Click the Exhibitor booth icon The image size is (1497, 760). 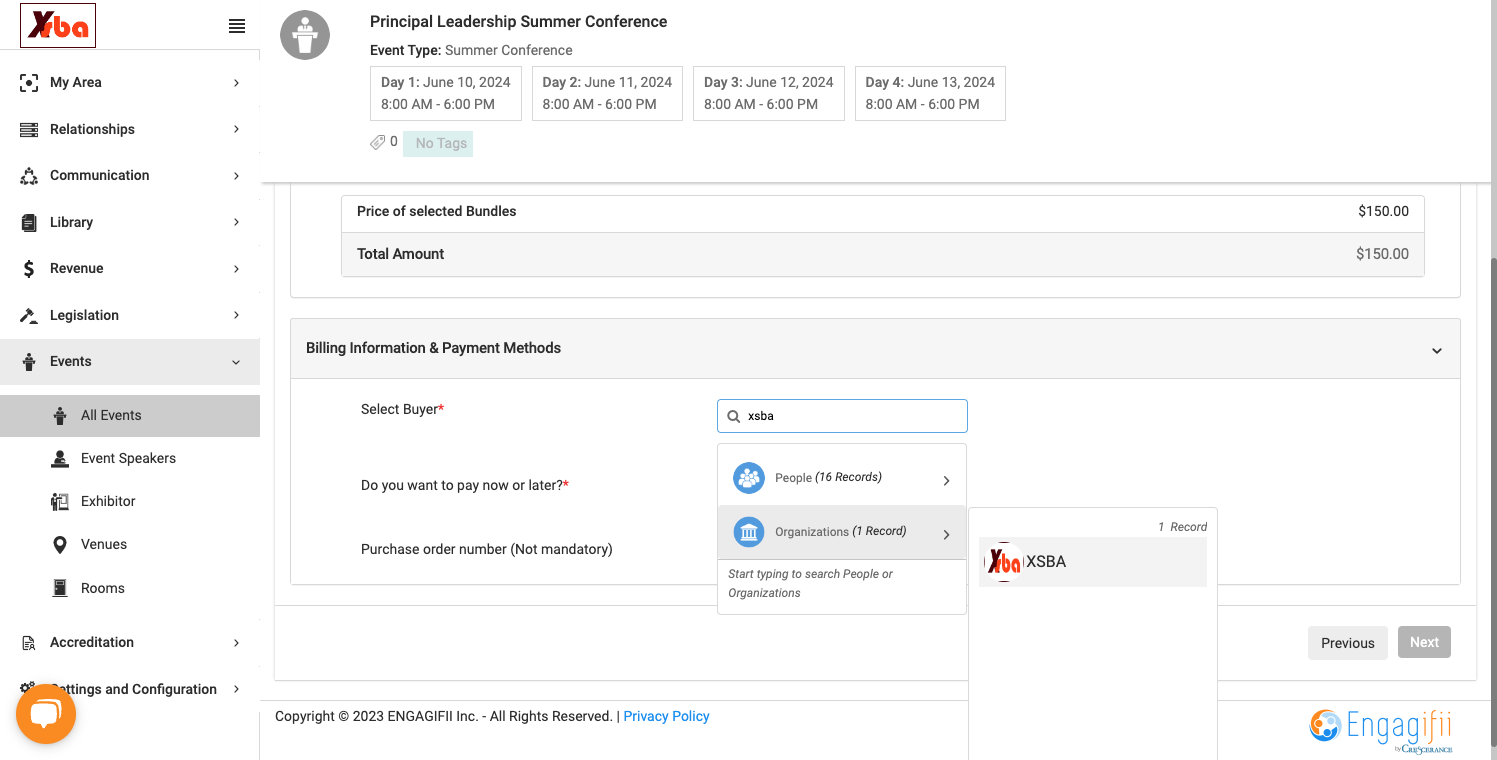point(60,502)
